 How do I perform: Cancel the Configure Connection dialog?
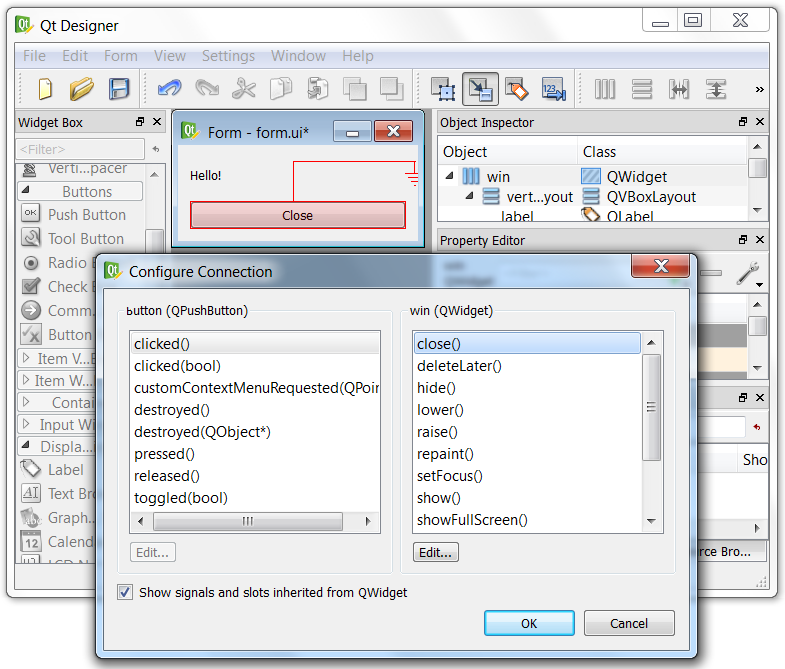(x=629, y=623)
